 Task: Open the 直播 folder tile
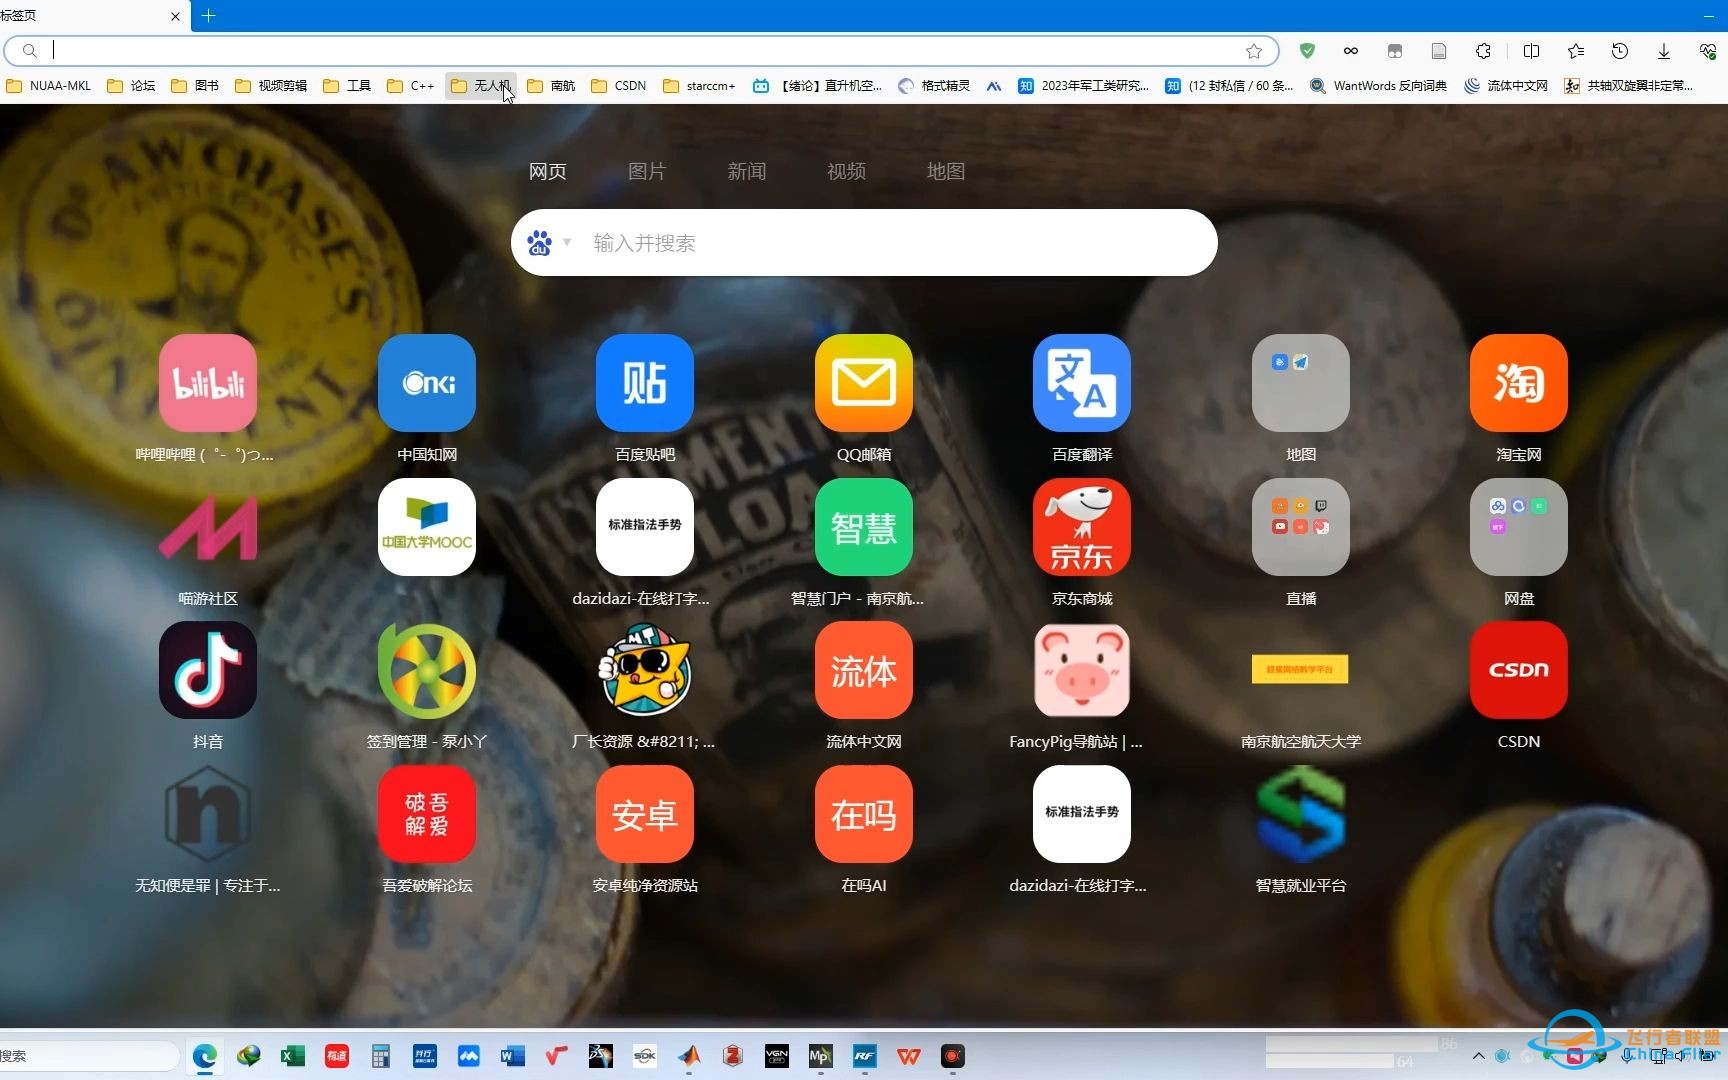click(x=1301, y=527)
